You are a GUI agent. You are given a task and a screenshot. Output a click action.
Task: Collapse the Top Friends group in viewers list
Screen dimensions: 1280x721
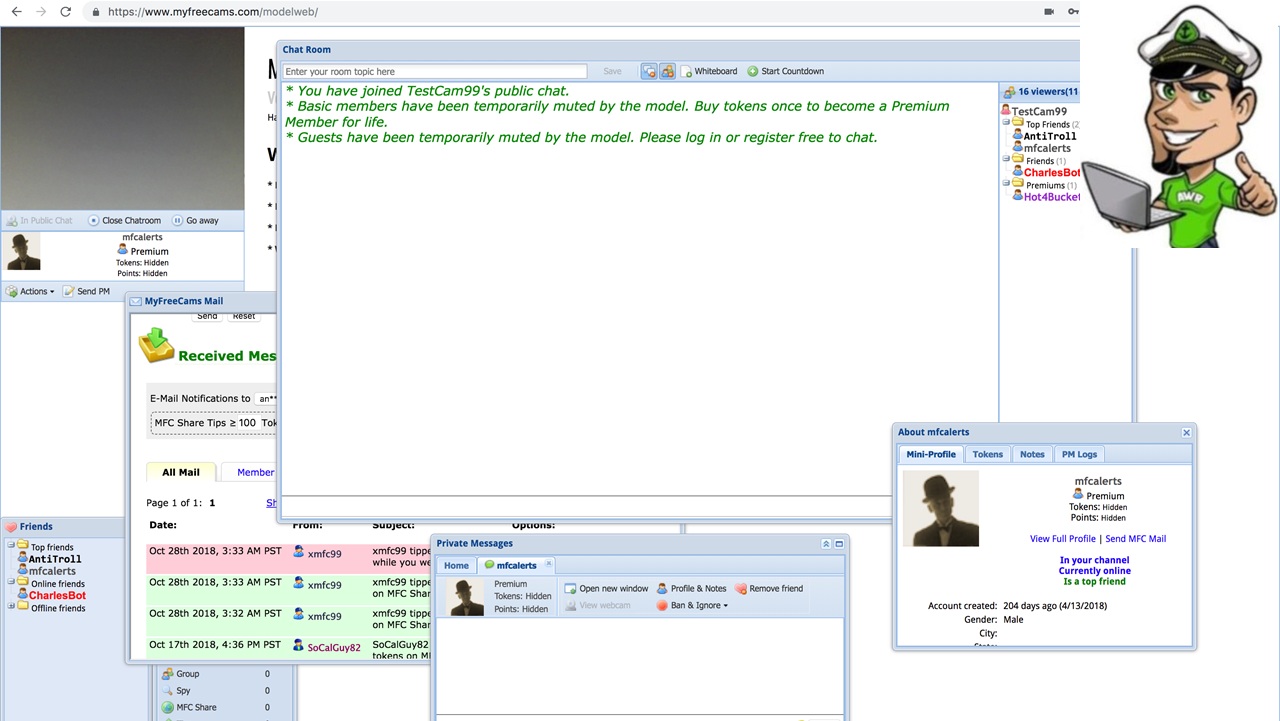tap(1007, 124)
